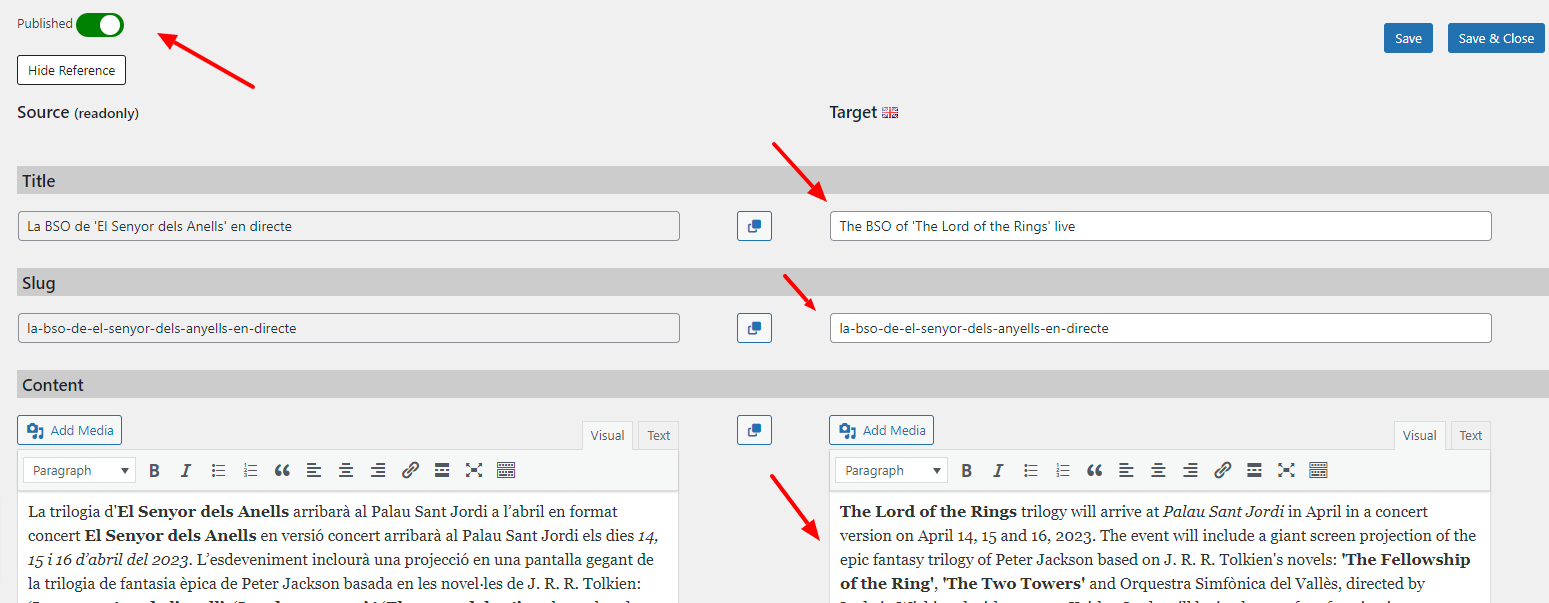Open Paragraph dropdown in source editor

(79, 470)
